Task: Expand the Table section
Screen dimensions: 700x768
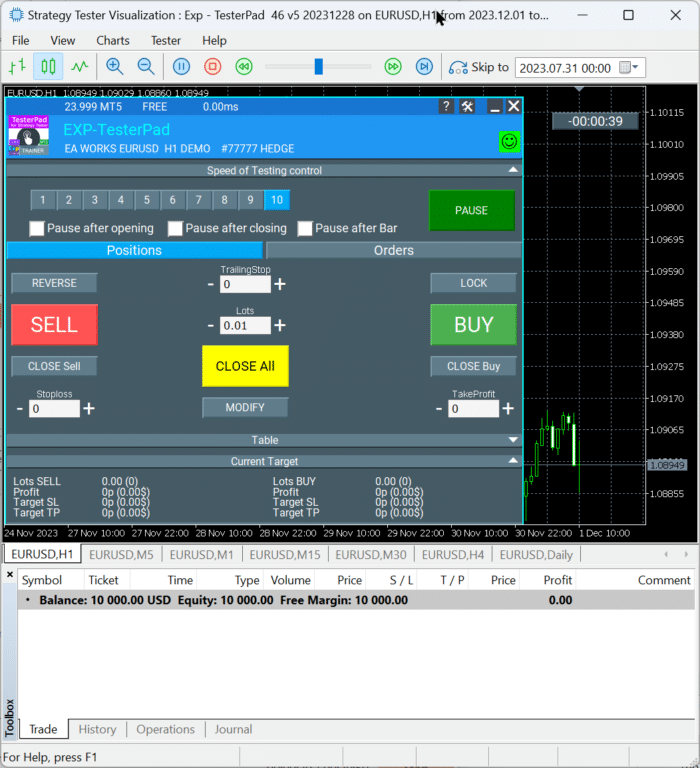Action: click(x=513, y=440)
